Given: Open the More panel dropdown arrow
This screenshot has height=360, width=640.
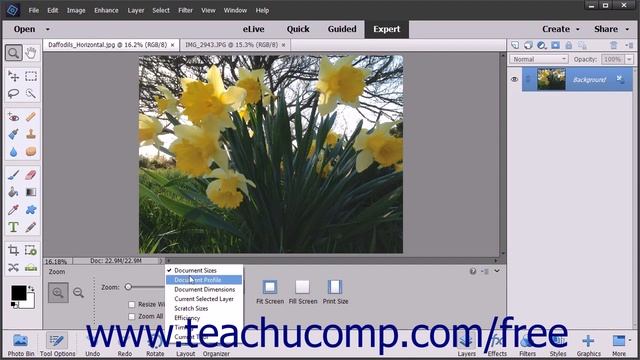Looking at the screenshot, I should tap(630, 340).
